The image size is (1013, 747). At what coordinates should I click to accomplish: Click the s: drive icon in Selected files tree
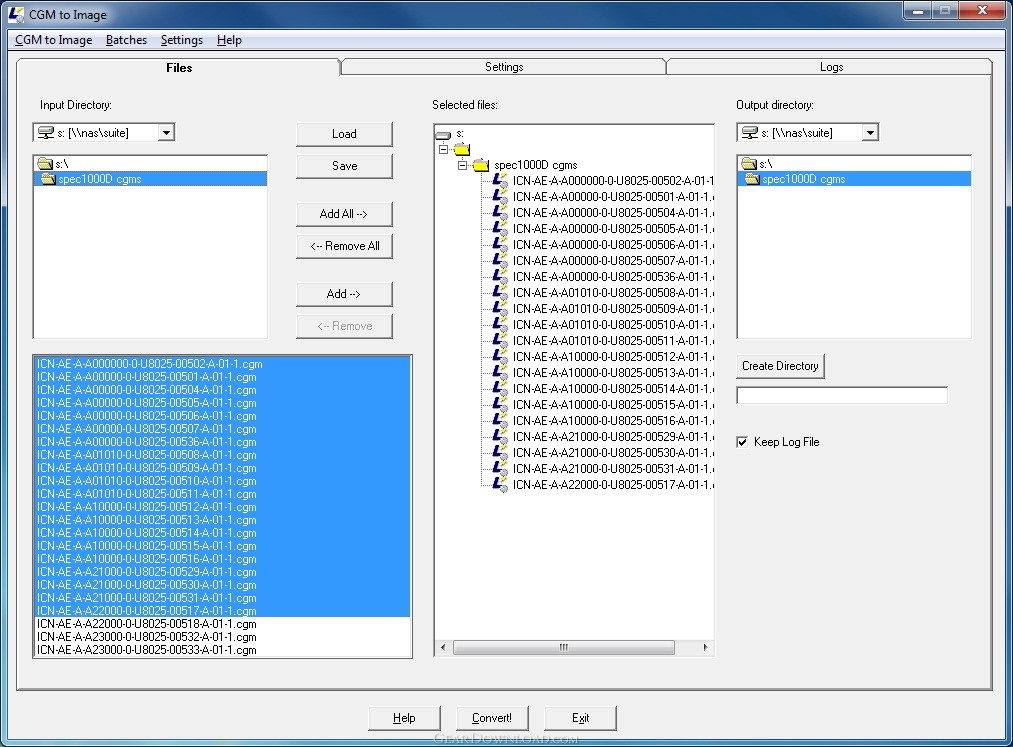pos(443,134)
